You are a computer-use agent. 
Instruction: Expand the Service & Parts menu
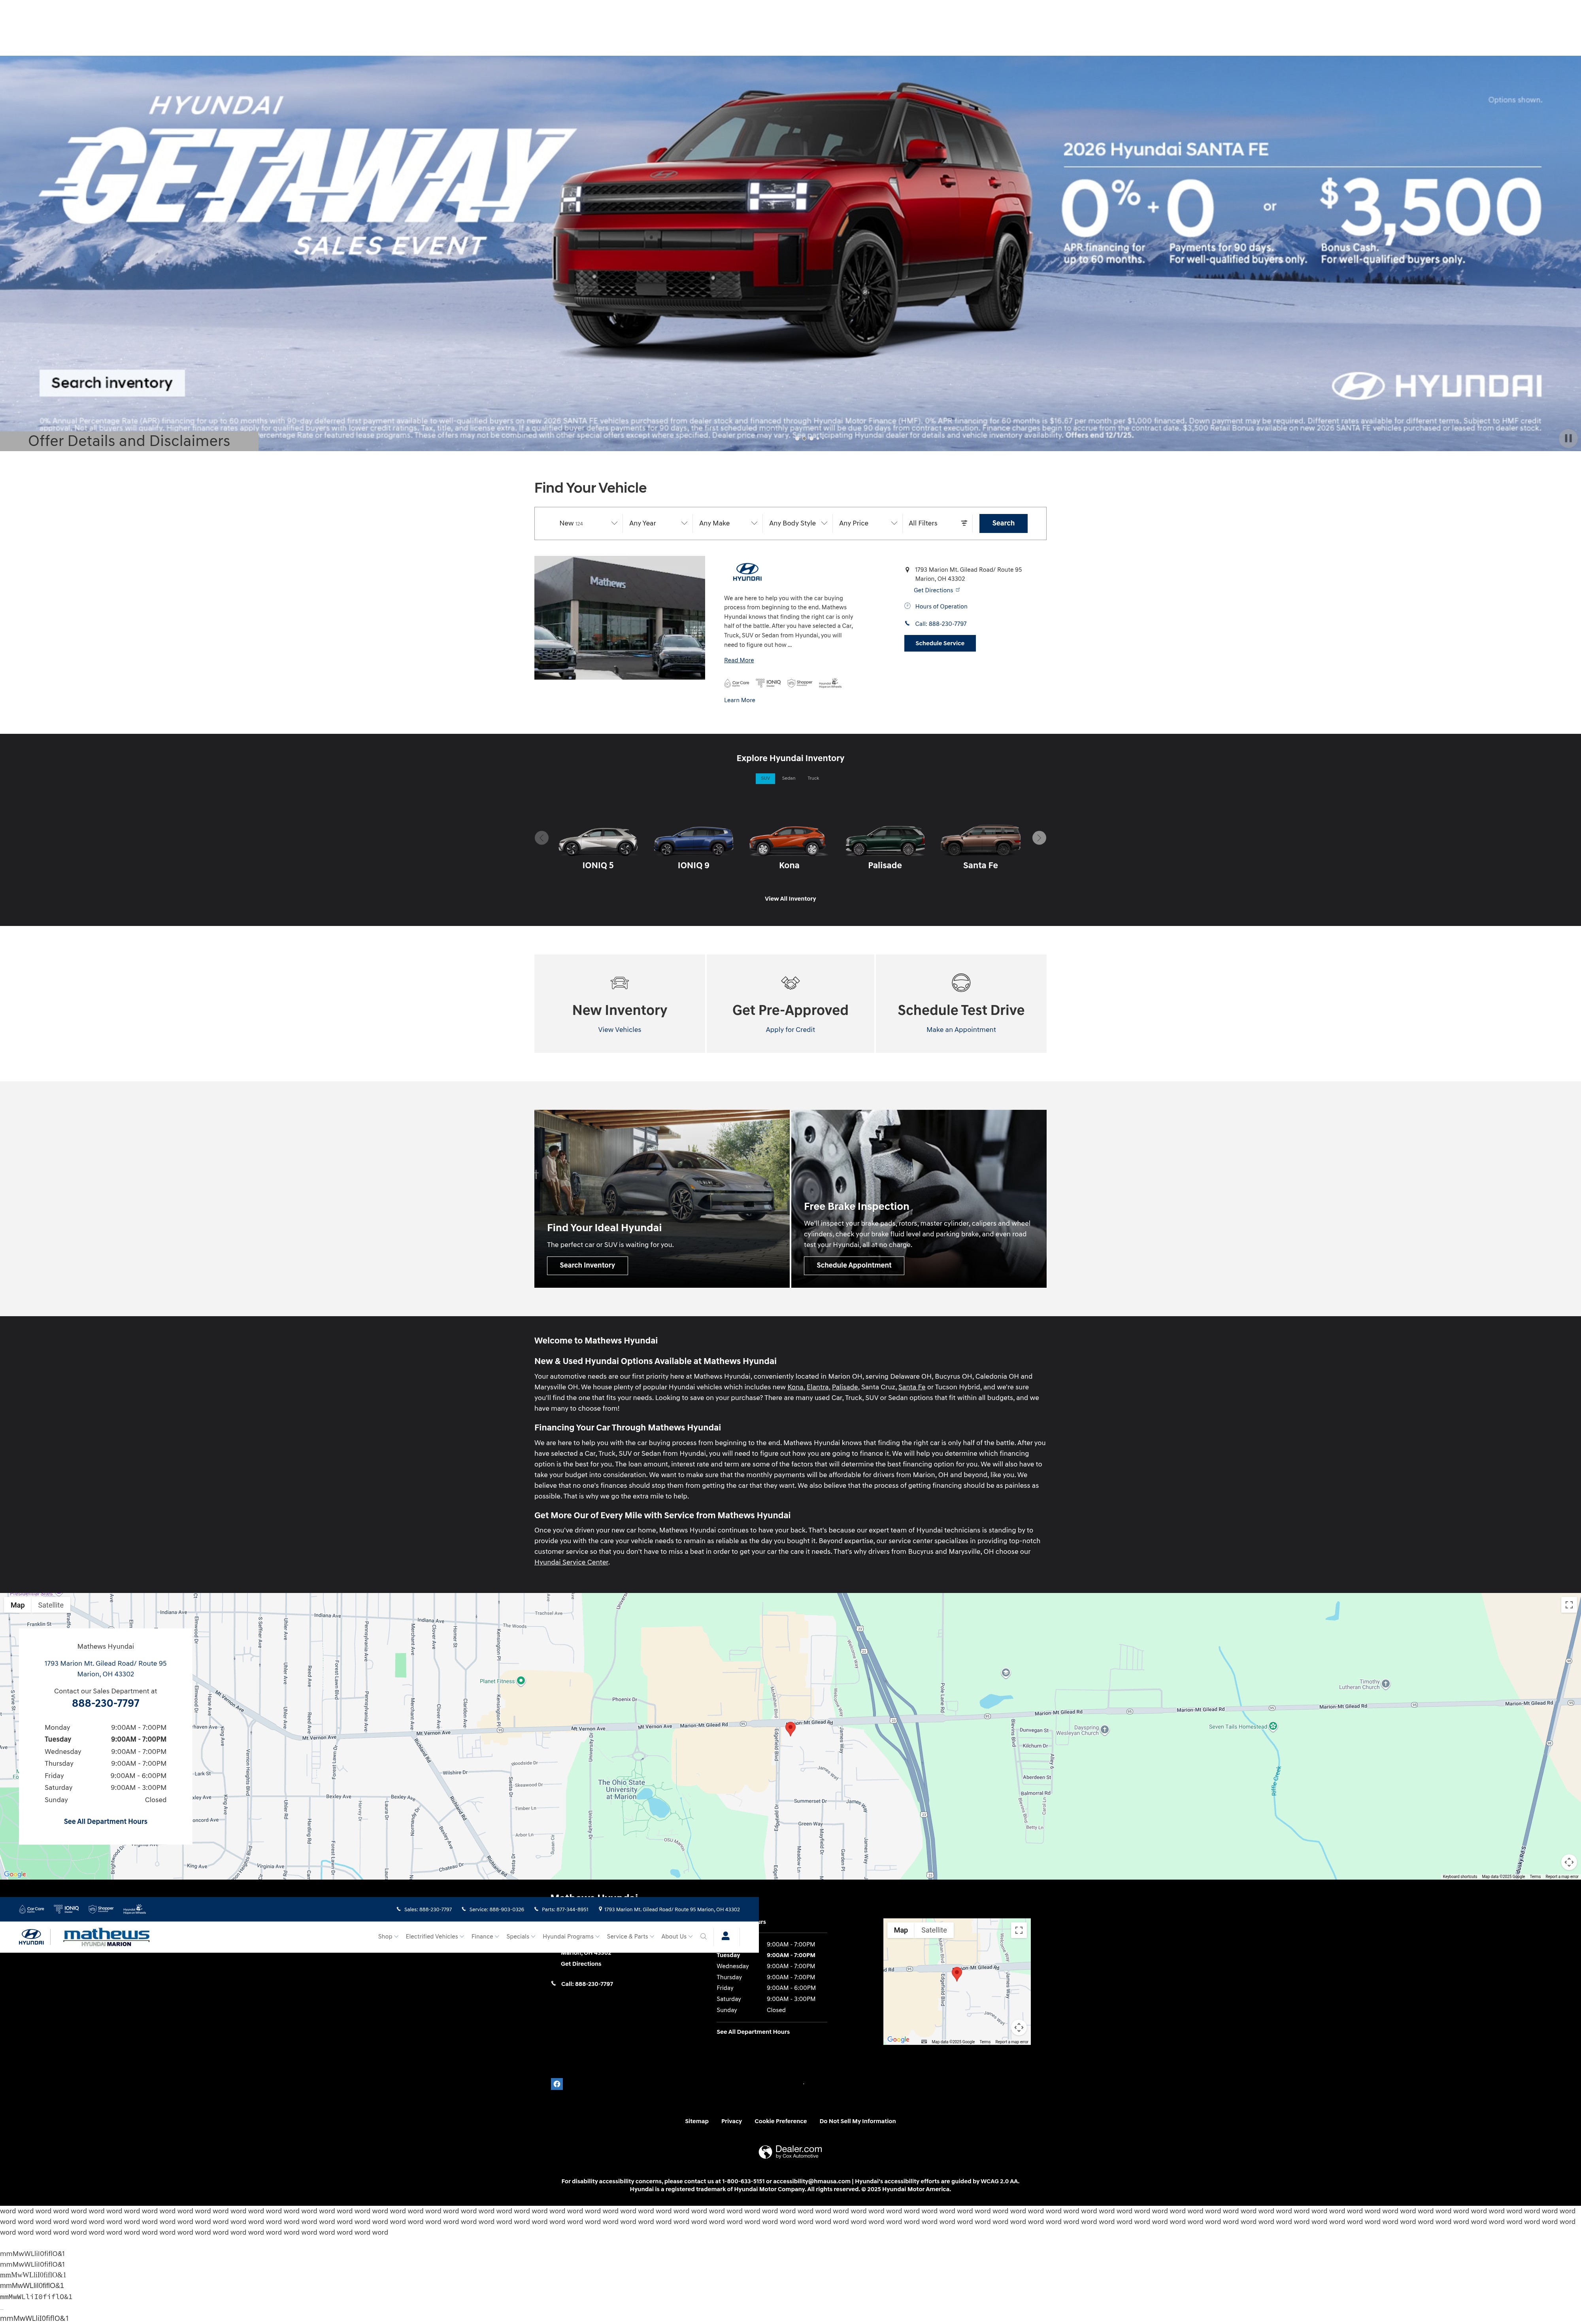630,1937
